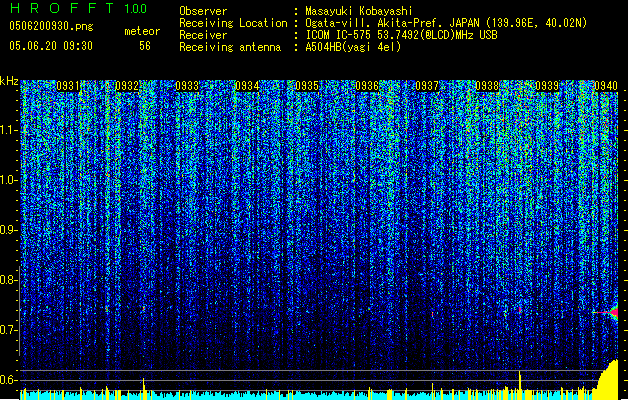The image size is (629, 400).
Task: Select the Ogata-vill. Akita-Pref. JAPAN location text
Action: tap(446, 23)
